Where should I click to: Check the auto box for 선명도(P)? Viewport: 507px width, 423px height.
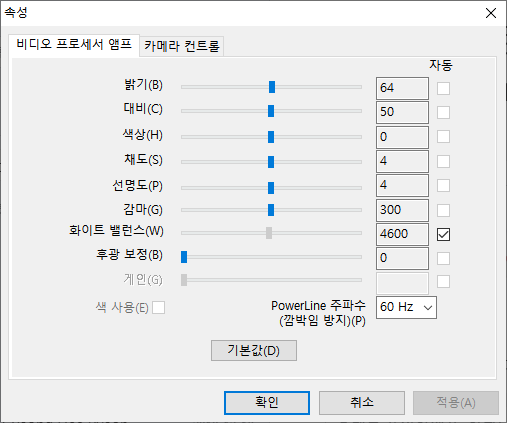[443, 185]
